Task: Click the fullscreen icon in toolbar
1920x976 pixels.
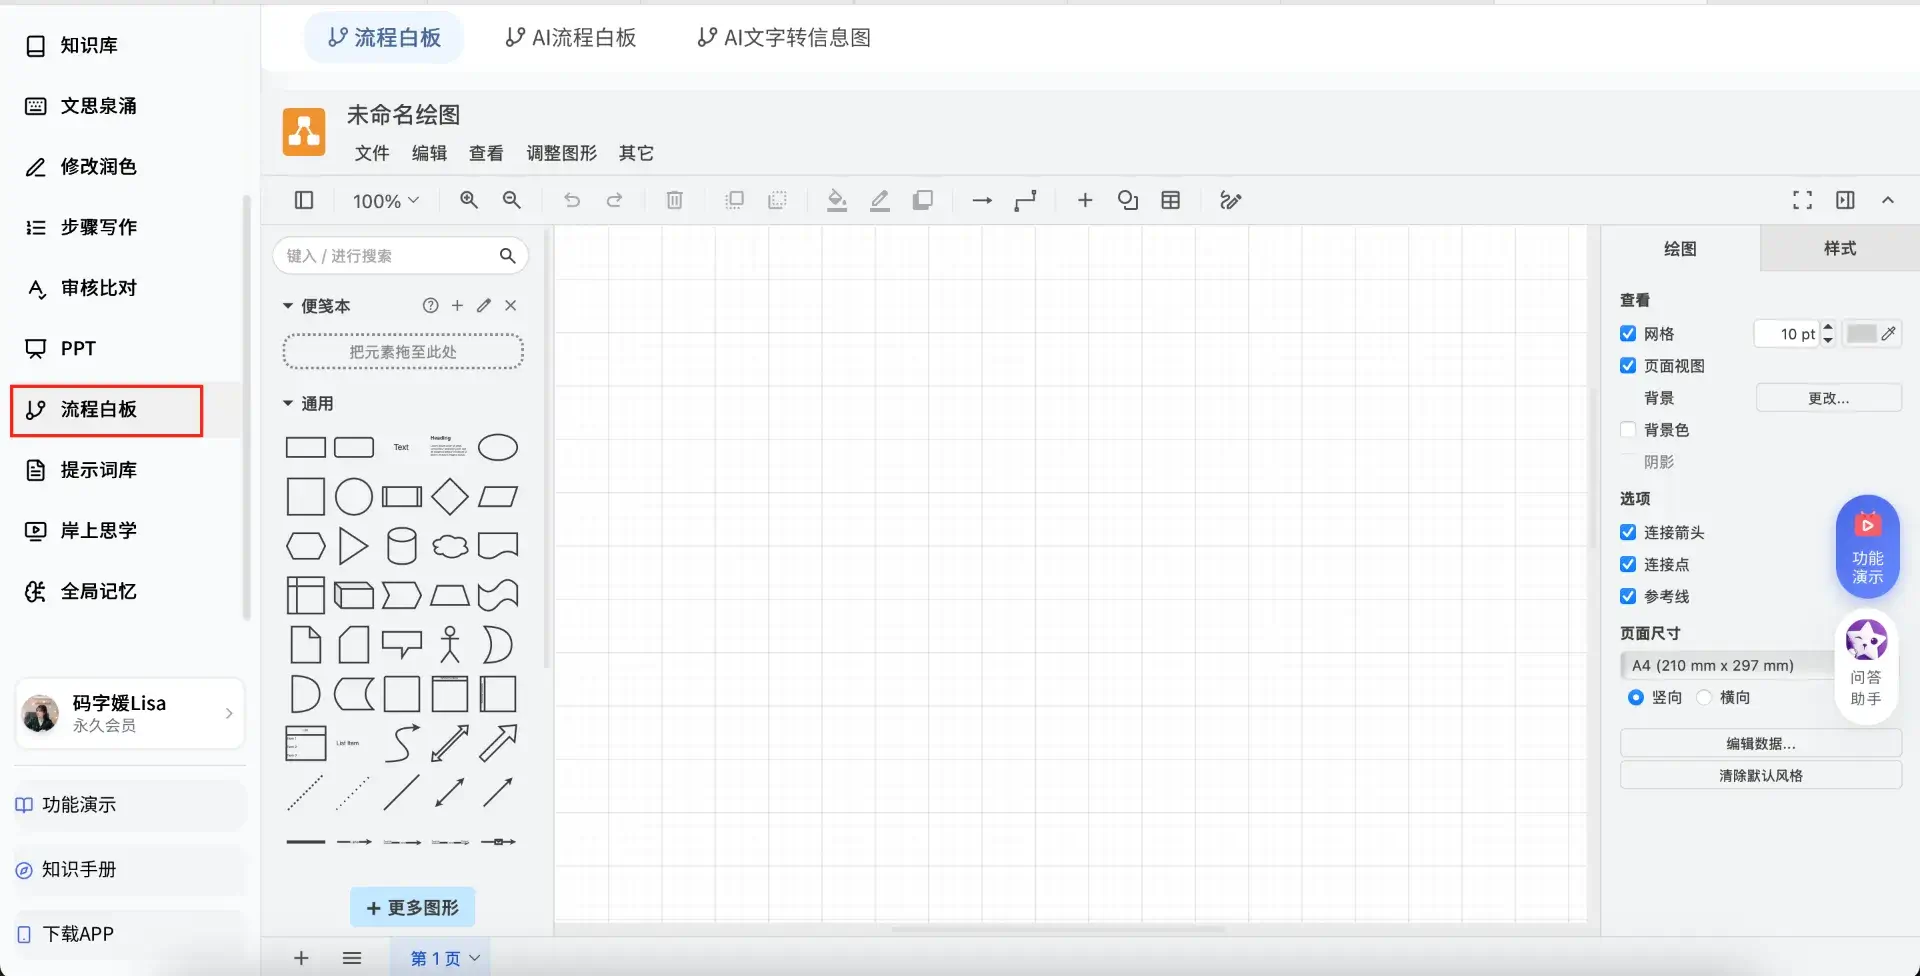Action: [x=1802, y=201]
